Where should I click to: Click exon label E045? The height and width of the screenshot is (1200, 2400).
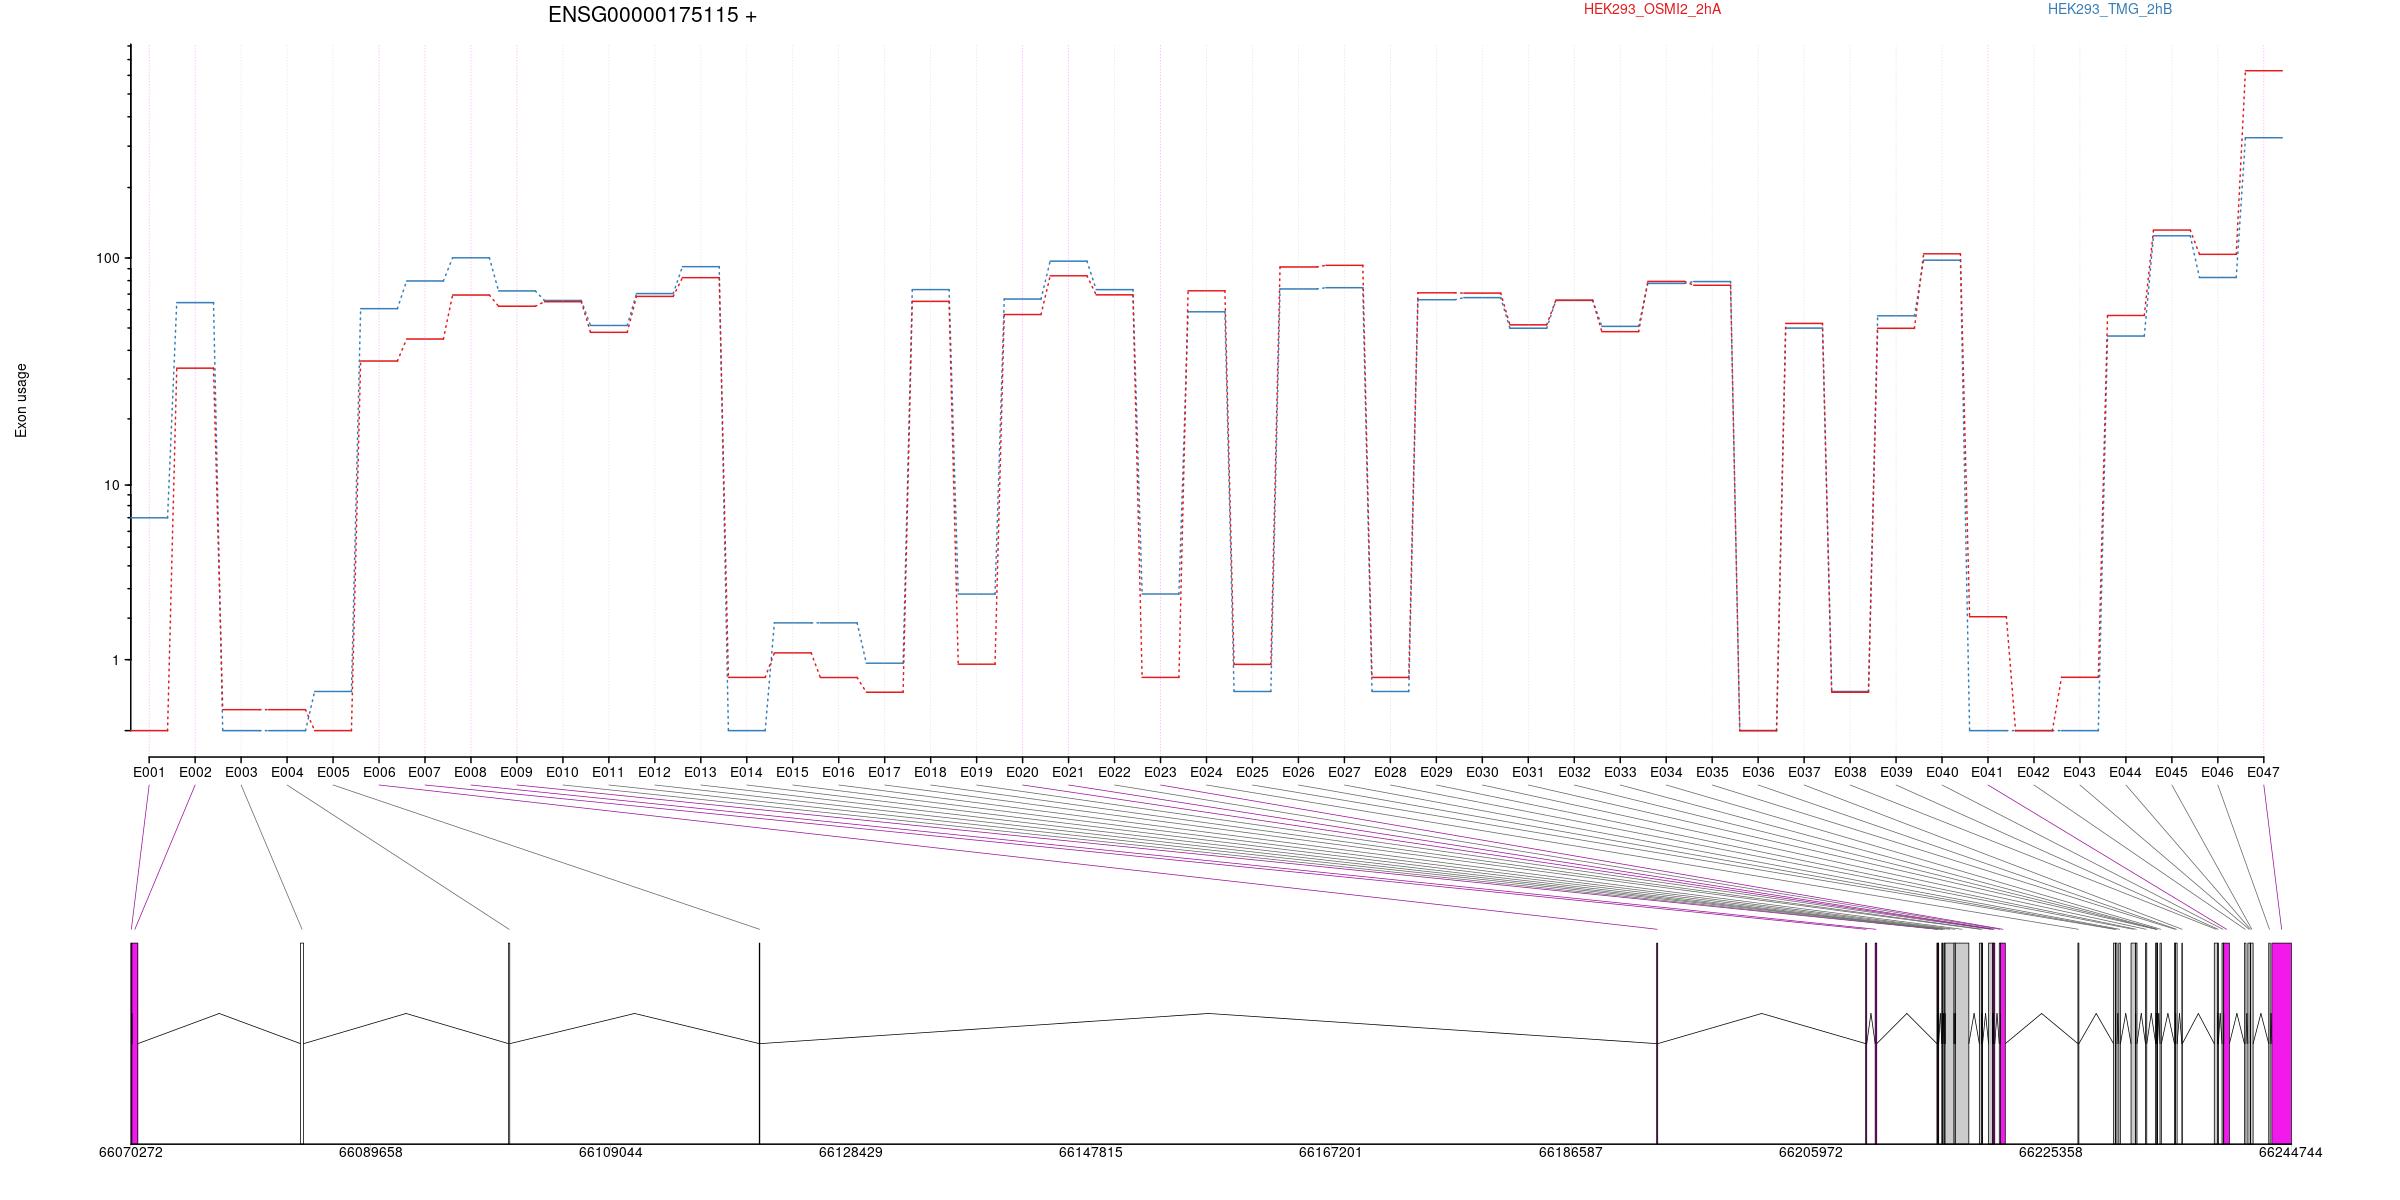2173,772
